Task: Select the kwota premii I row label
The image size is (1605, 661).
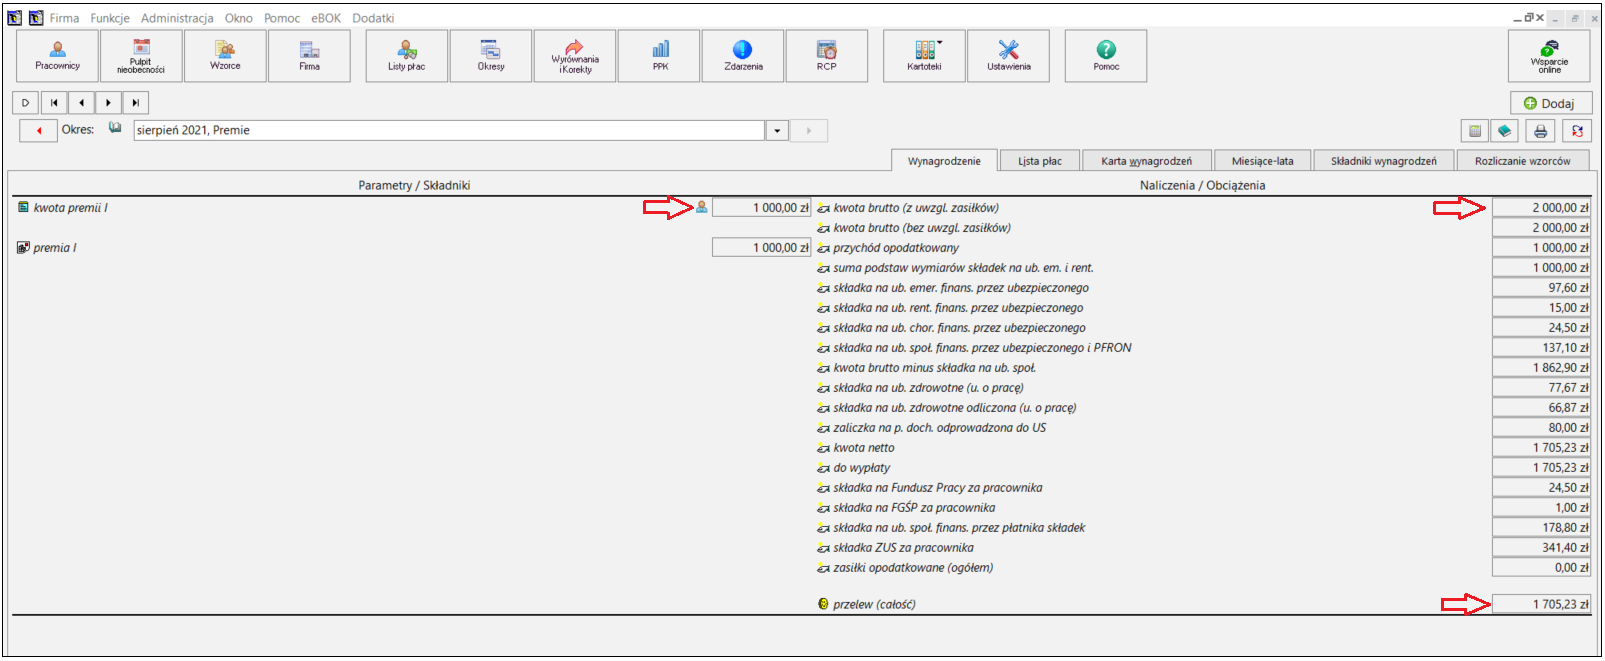Action: click(70, 208)
